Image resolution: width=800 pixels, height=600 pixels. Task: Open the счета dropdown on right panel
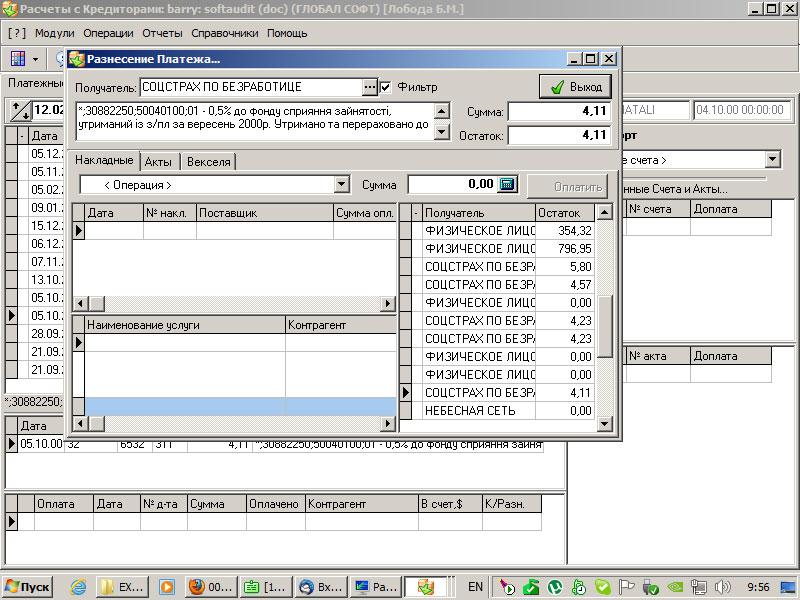(x=773, y=160)
